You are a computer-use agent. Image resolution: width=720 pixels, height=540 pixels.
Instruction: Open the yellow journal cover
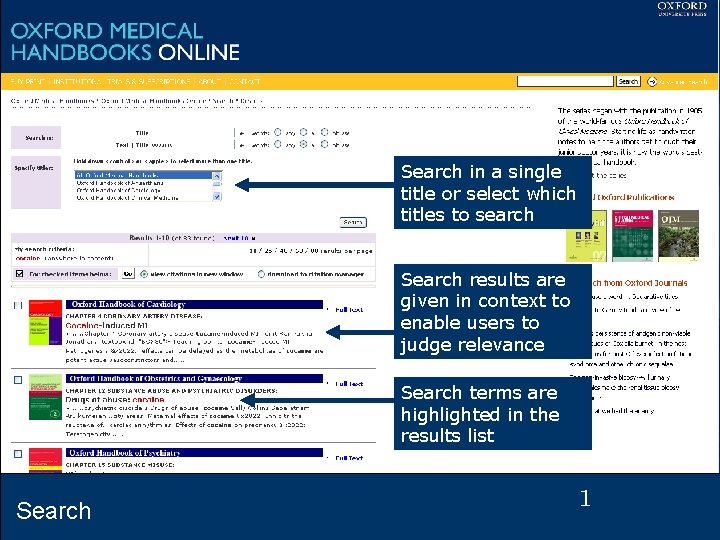point(586,236)
